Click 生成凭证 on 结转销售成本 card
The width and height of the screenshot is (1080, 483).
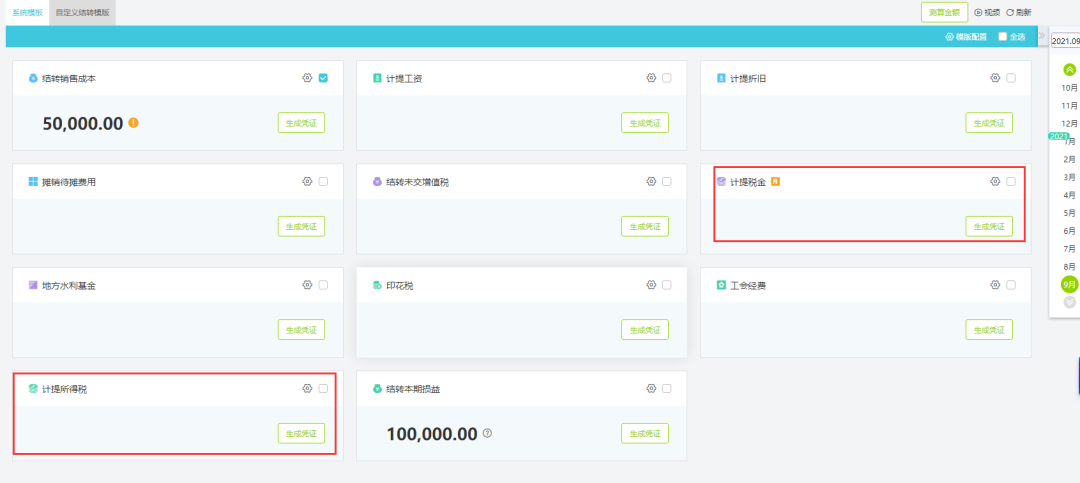301,123
